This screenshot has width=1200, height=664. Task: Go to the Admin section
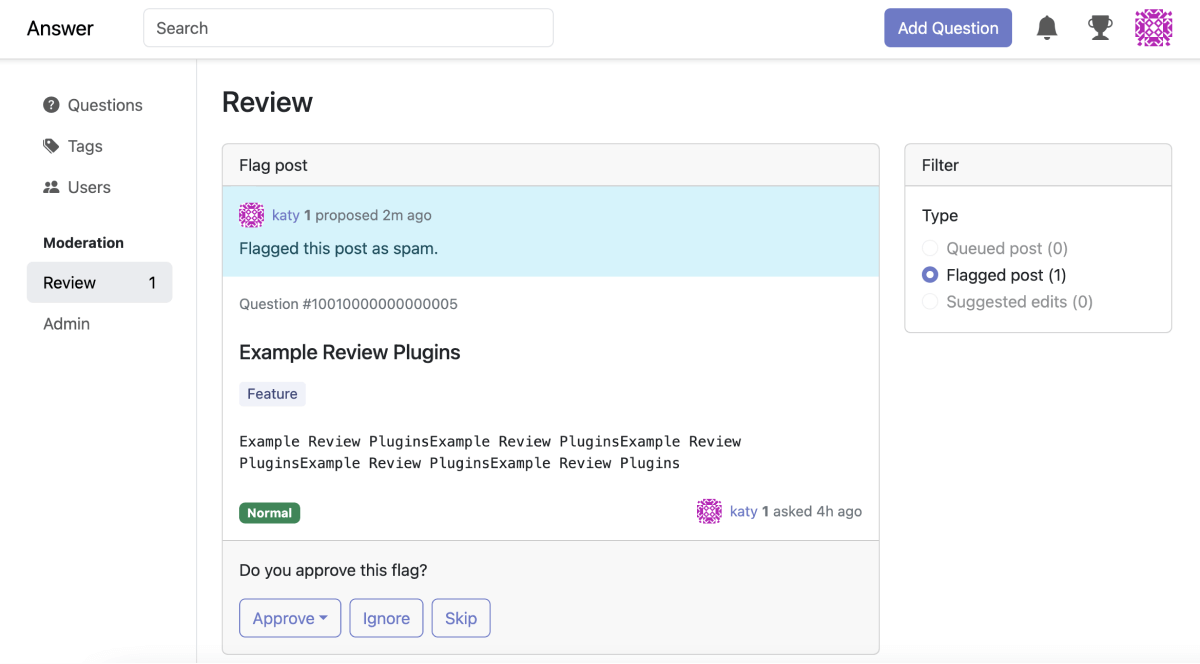click(x=67, y=324)
